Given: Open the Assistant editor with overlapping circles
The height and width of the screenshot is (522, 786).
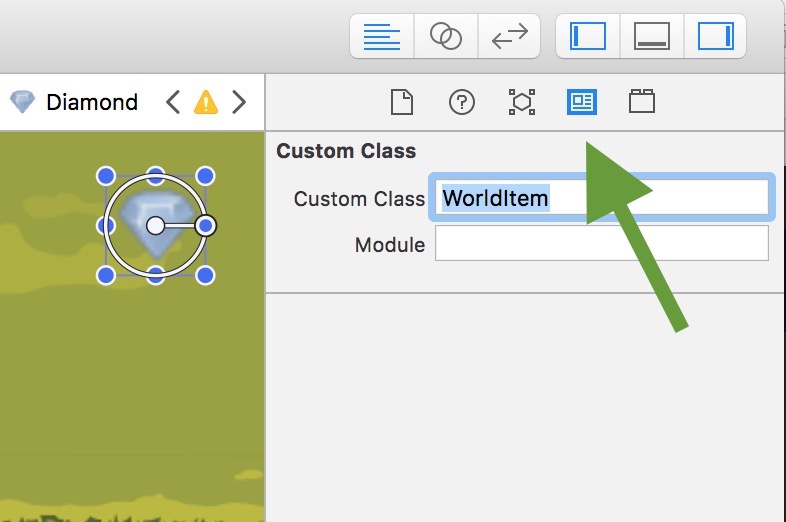Looking at the screenshot, I should (x=446, y=37).
